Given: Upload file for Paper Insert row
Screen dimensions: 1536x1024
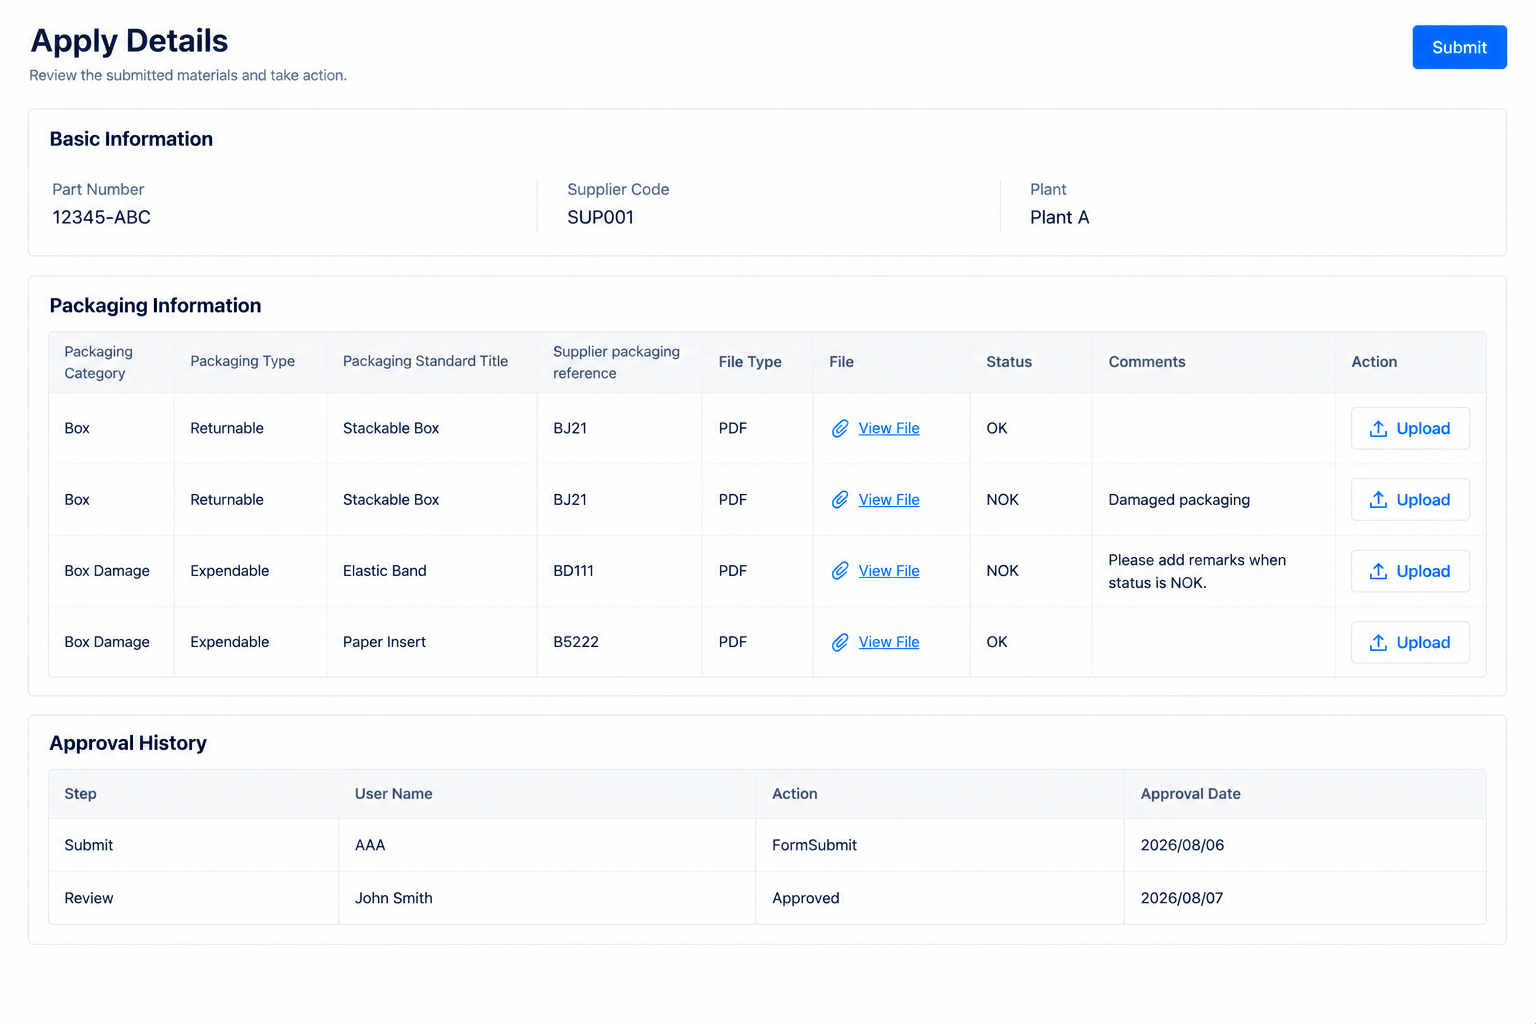Looking at the screenshot, I should coord(1410,642).
